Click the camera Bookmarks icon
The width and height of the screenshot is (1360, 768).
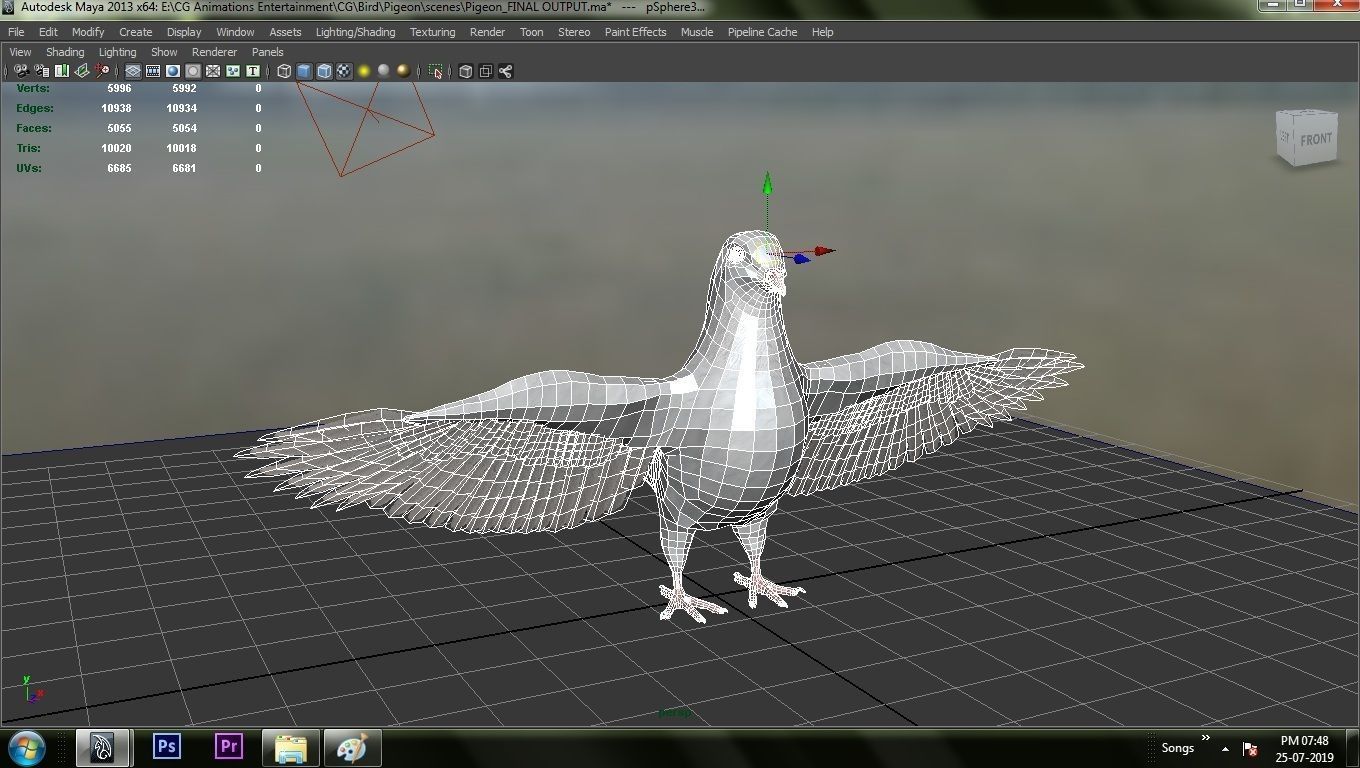click(62, 71)
